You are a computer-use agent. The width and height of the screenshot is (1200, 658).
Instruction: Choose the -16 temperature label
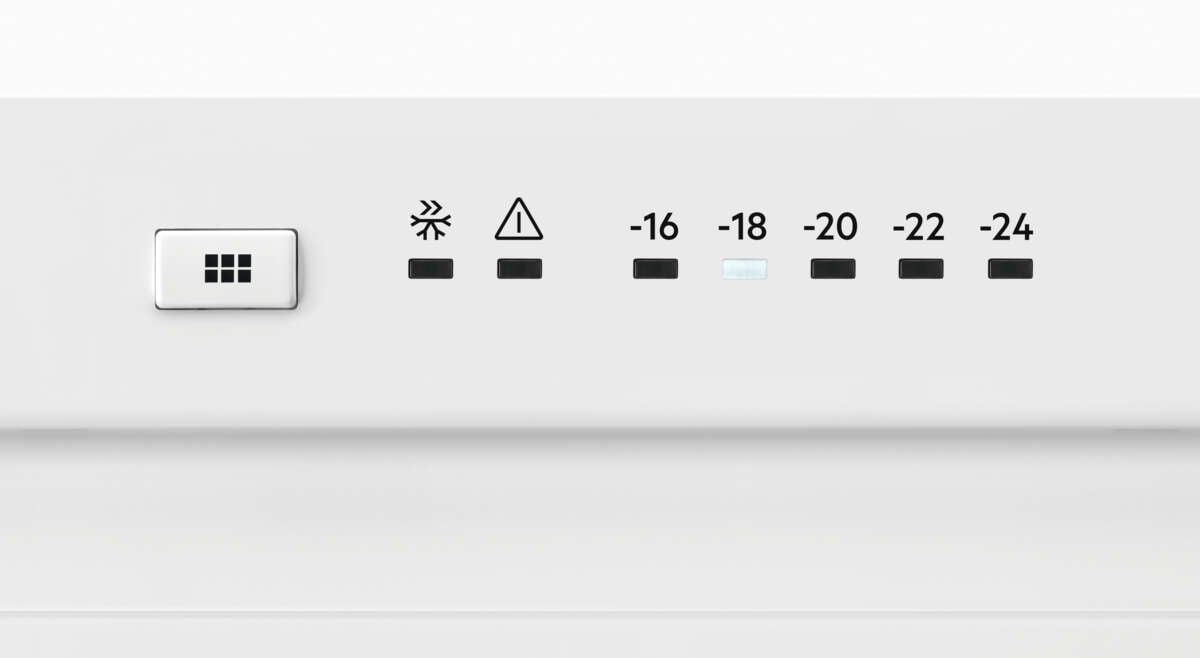tap(655, 228)
